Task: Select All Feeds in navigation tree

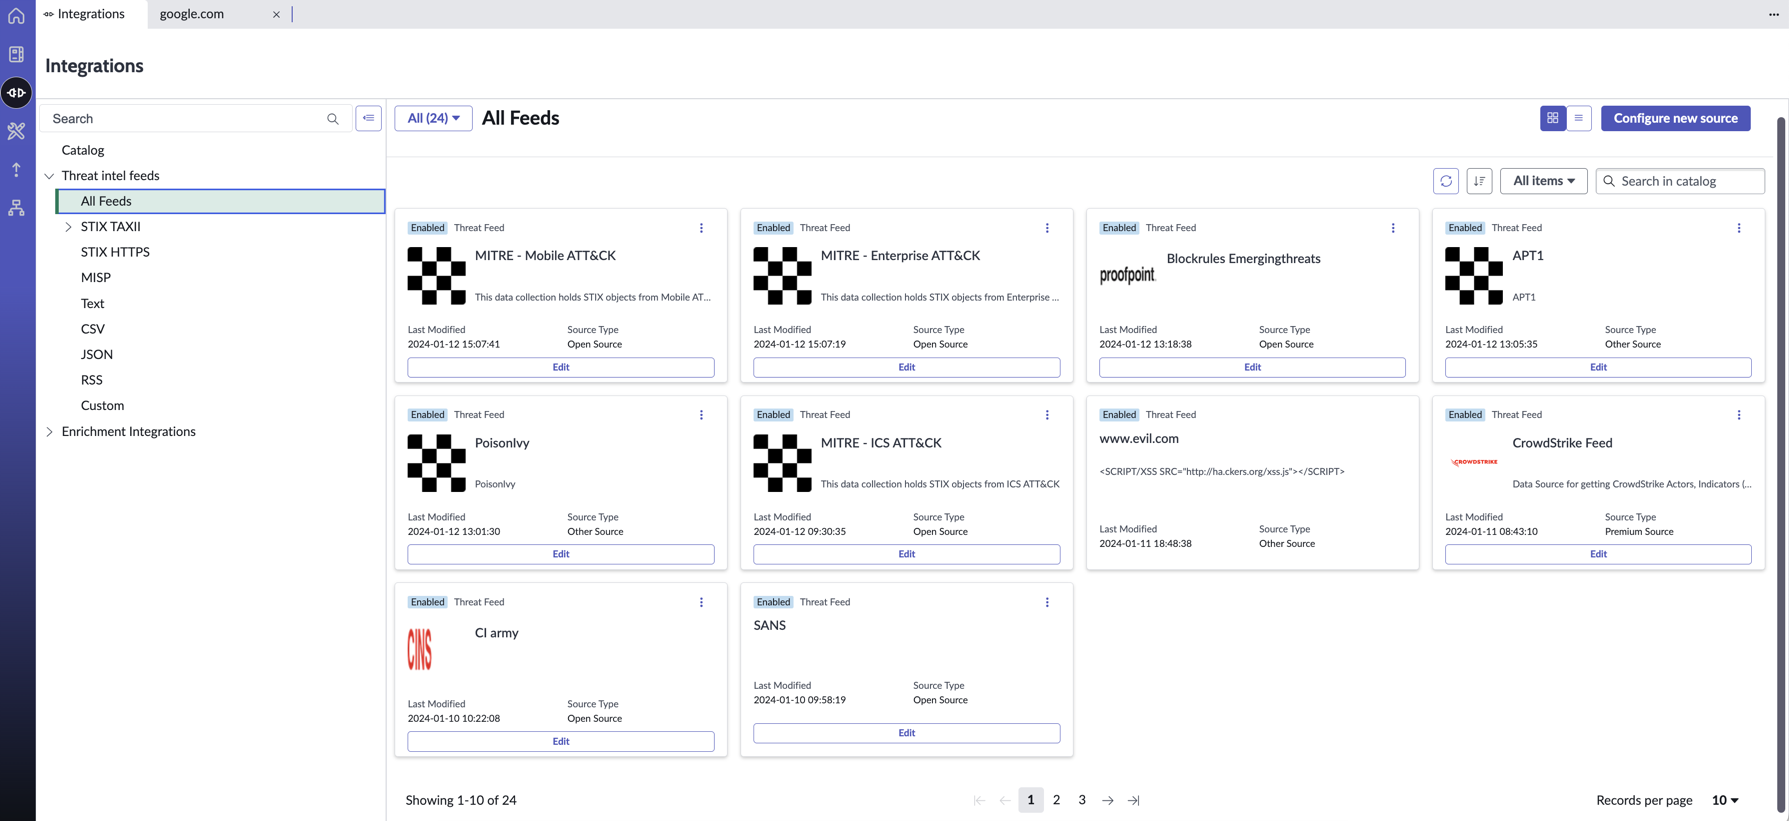Action: pyautogui.click(x=220, y=201)
